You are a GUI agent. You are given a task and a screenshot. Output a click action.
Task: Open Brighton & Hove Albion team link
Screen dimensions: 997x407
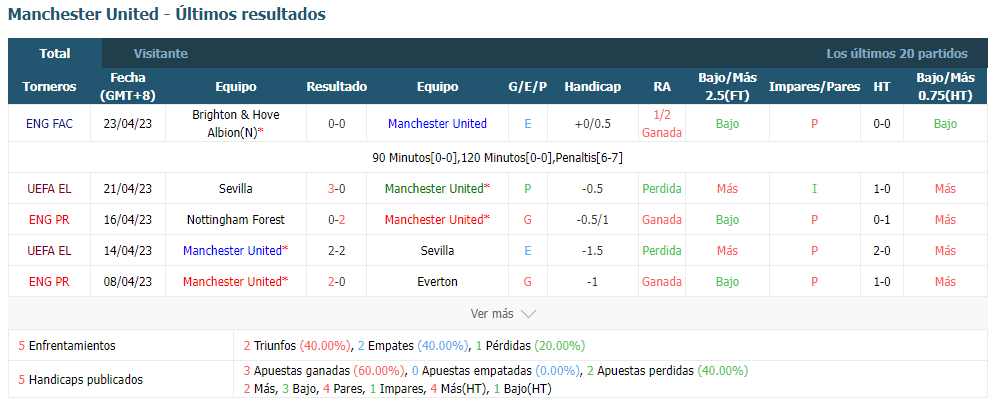(236, 123)
